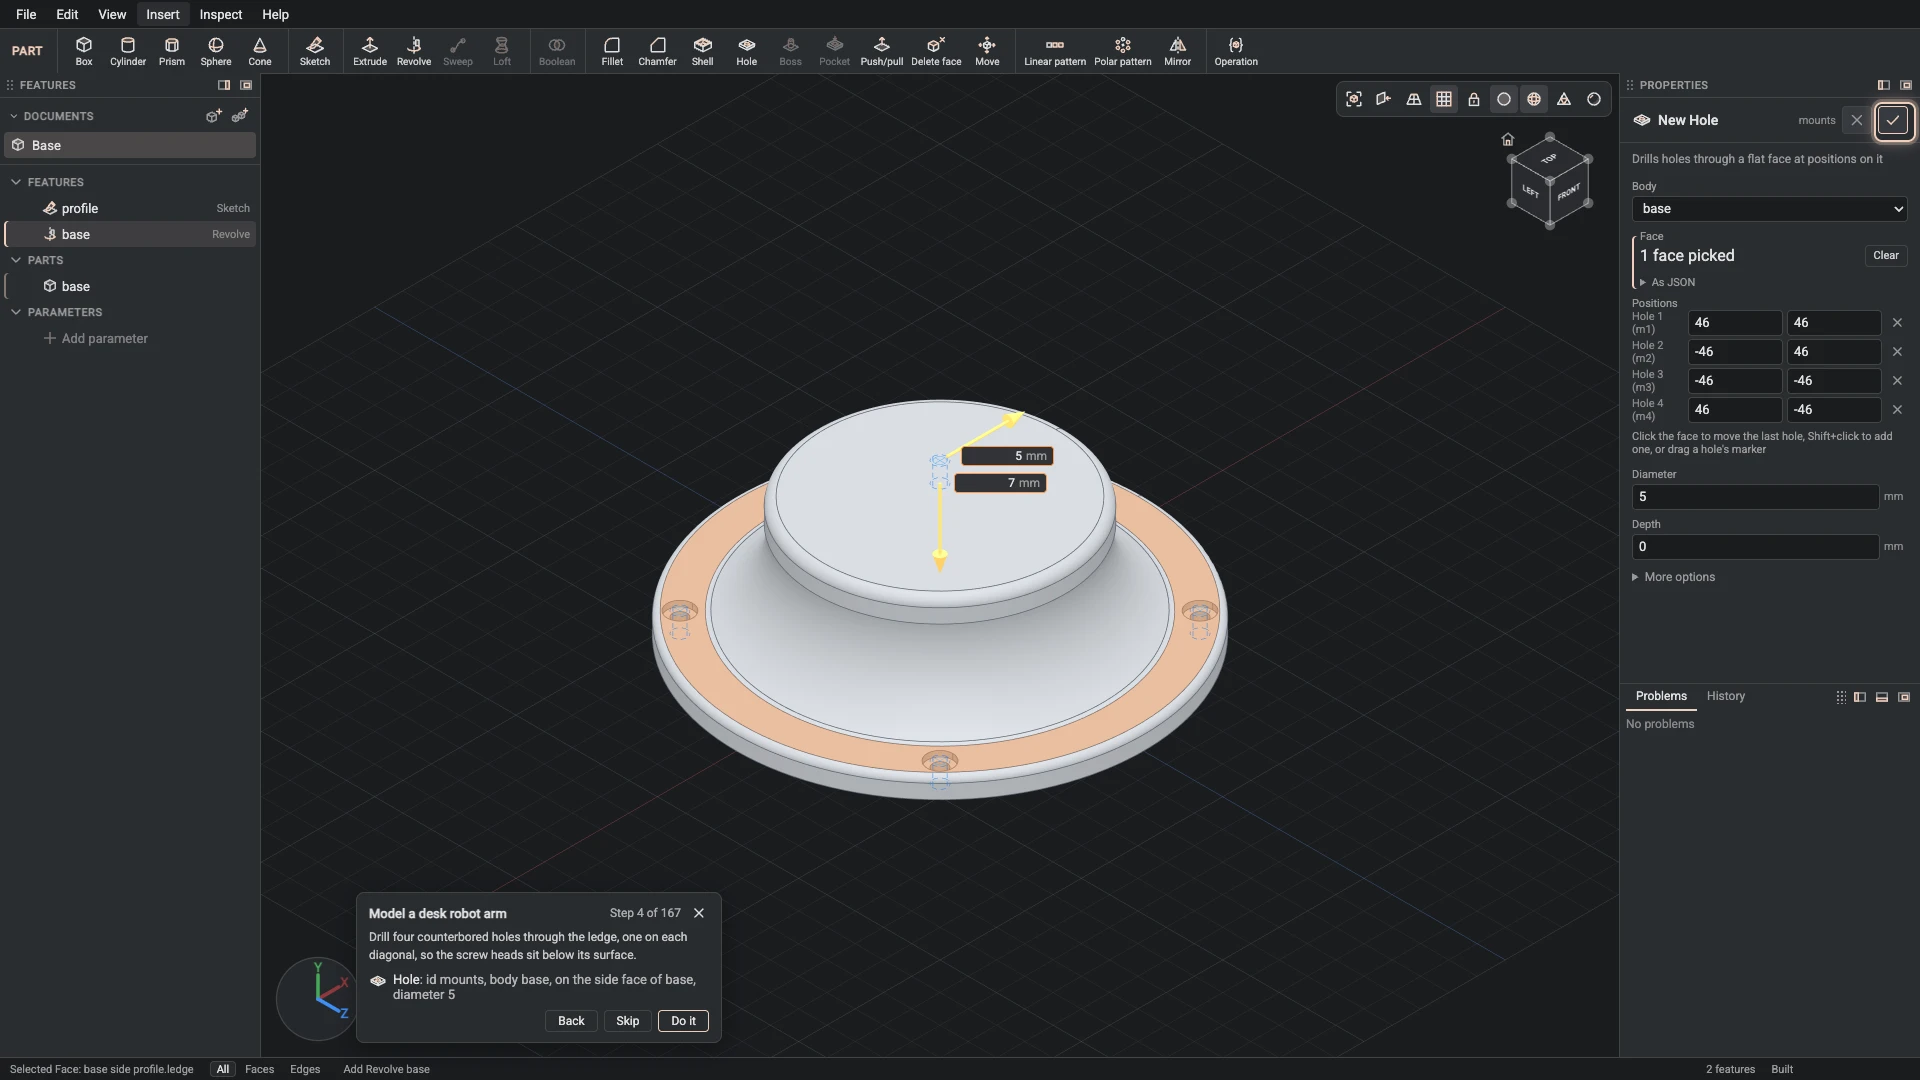
Task: Start a new Sketch
Action: click(x=315, y=51)
